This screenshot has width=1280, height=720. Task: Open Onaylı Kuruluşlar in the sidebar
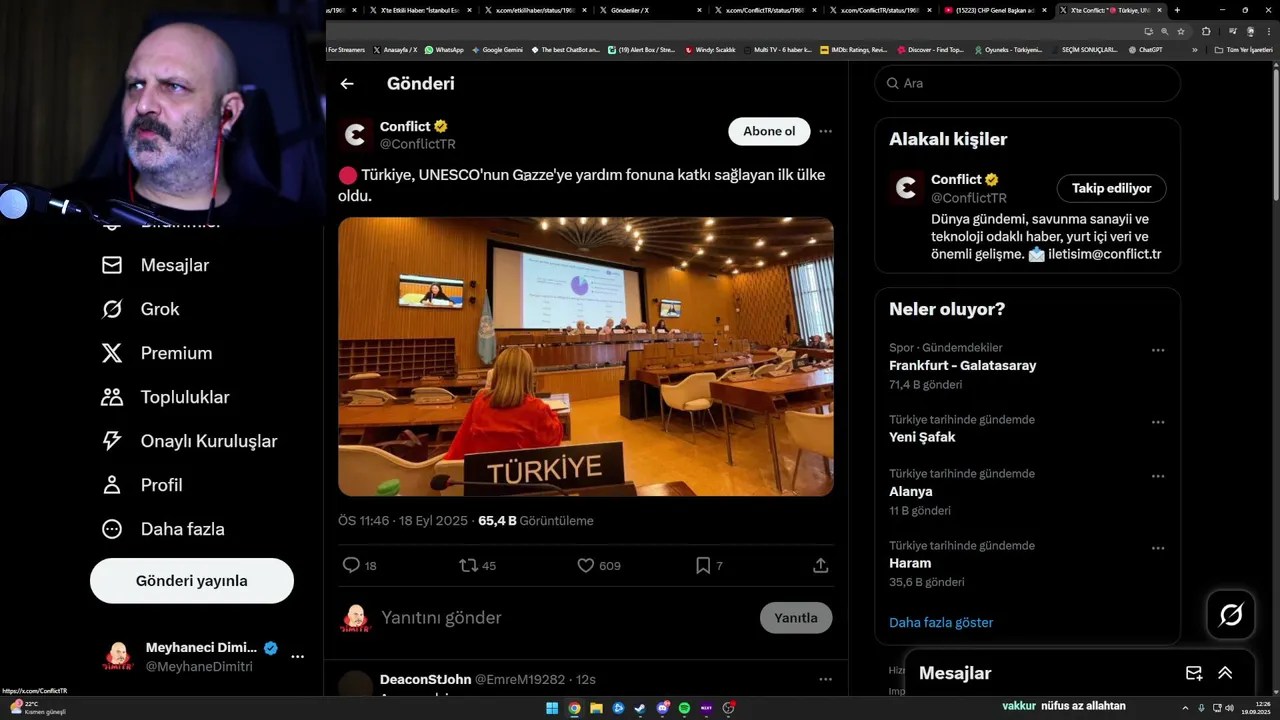click(x=190, y=441)
